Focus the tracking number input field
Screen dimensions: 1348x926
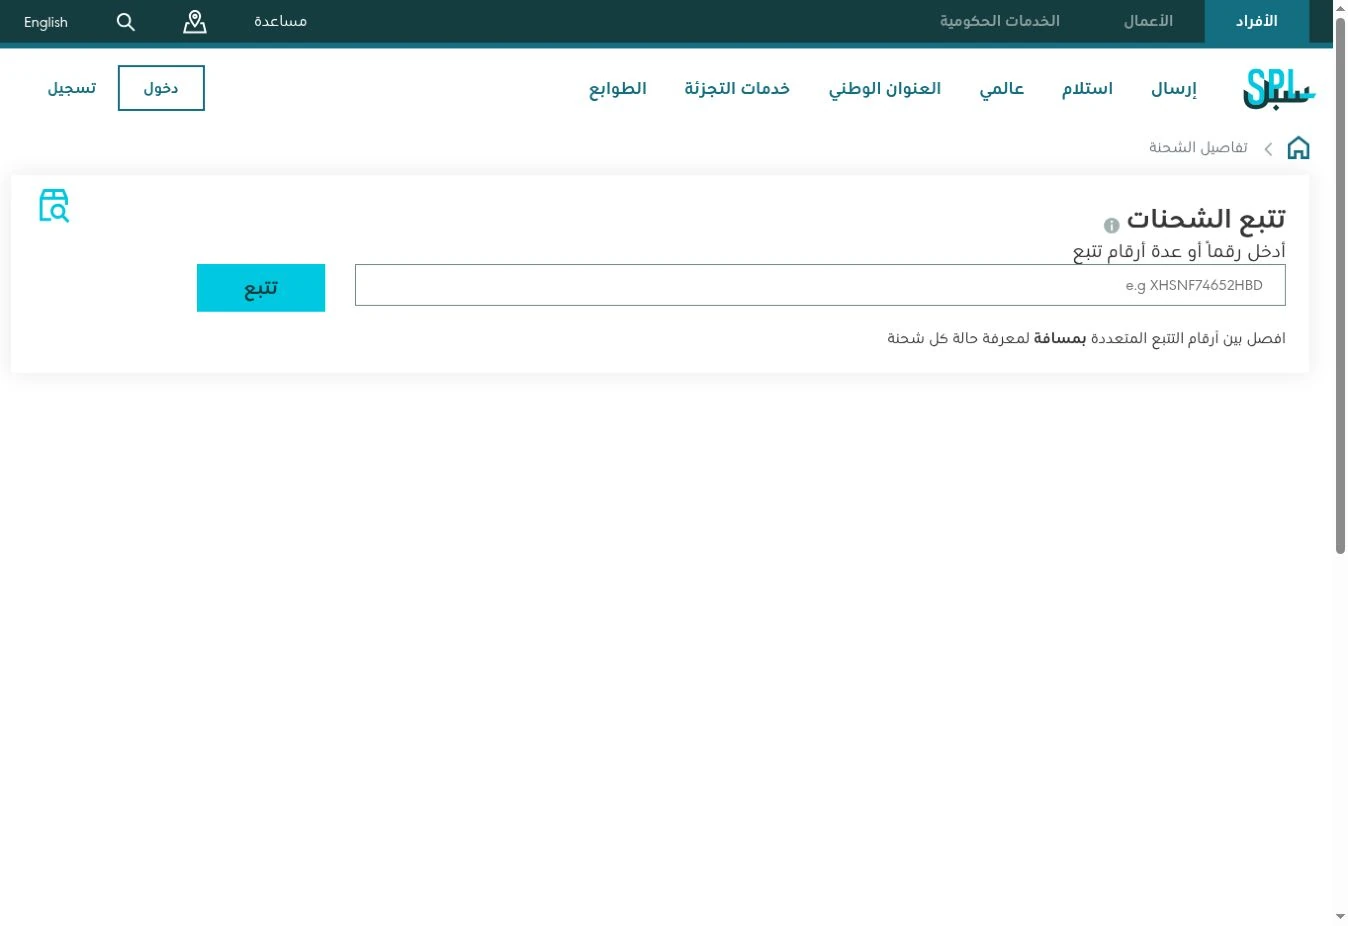(820, 285)
